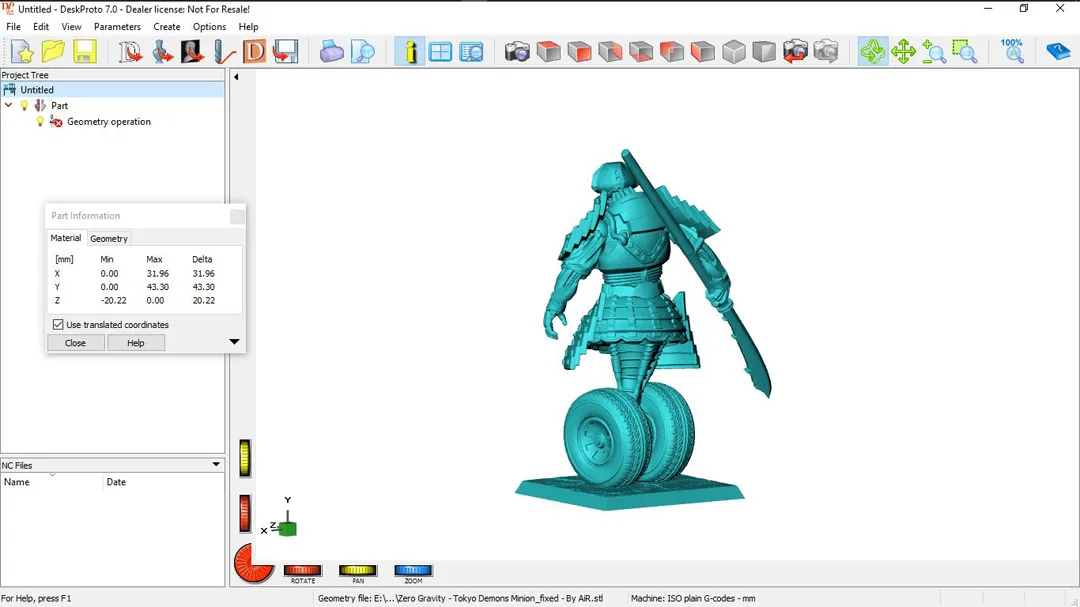The image size is (1080, 607).
Task: Select the dark gray cube view
Action: 764,52
